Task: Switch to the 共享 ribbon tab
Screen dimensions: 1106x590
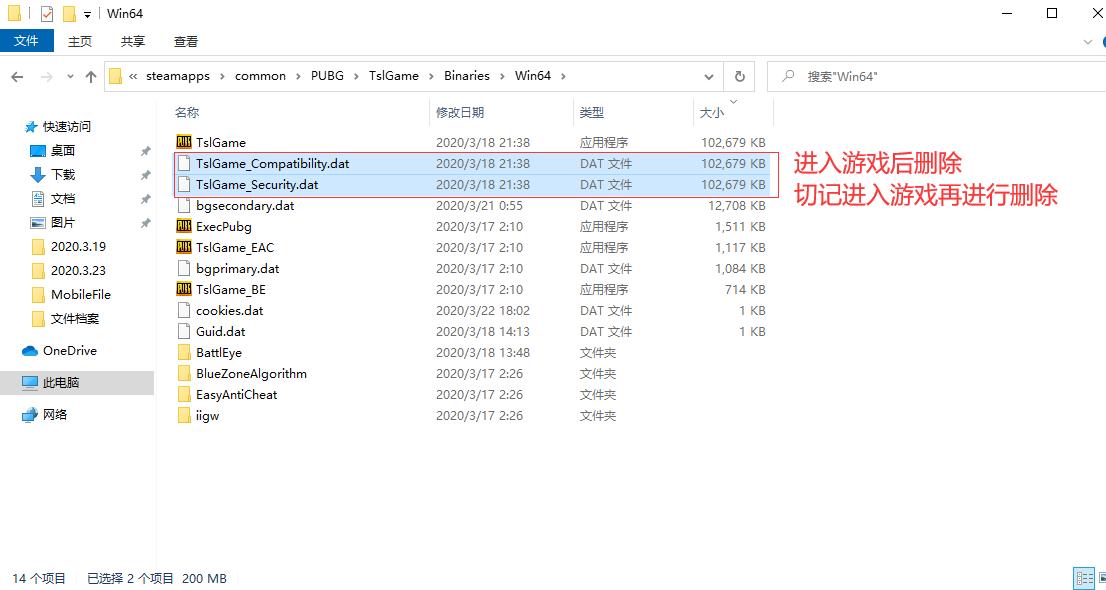Action: tap(133, 41)
